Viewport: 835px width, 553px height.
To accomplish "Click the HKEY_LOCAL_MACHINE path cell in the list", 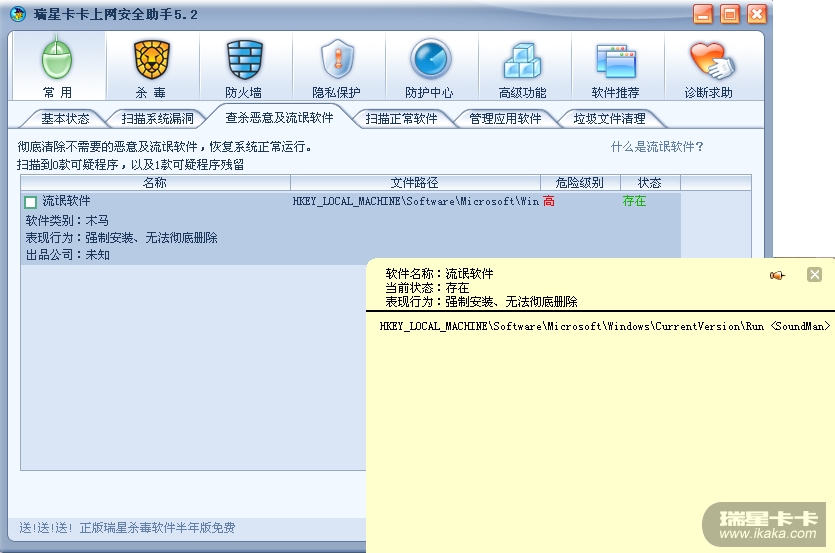I will (416, 201).
